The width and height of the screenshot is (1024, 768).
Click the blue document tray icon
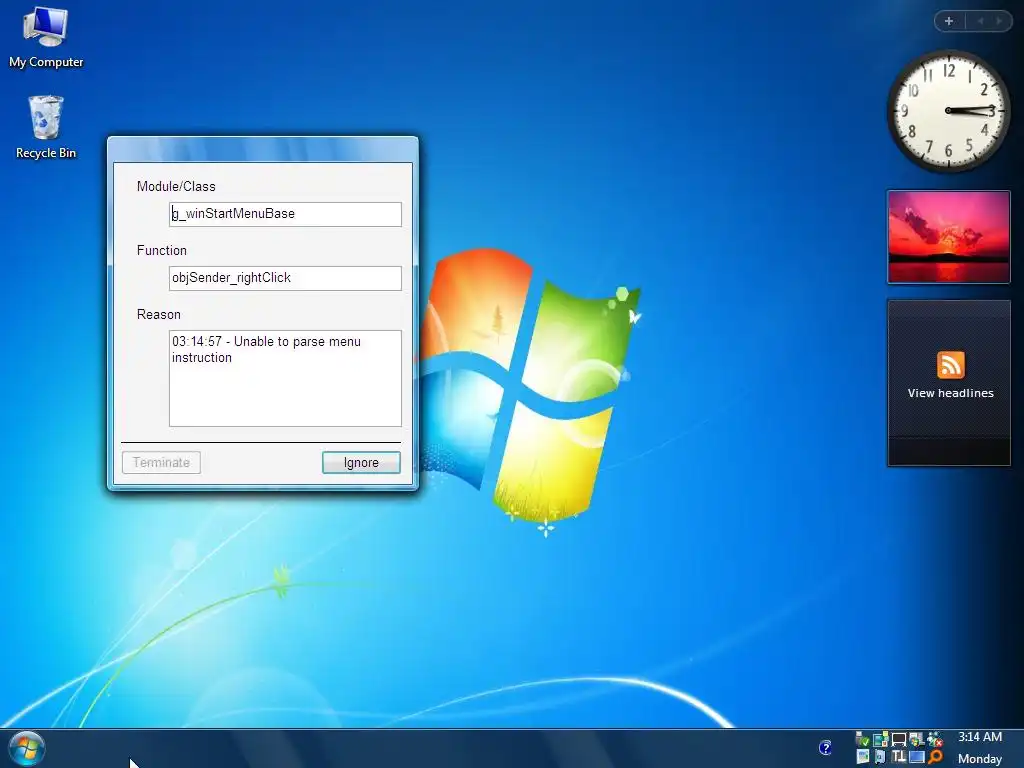(x=880, y=756)
